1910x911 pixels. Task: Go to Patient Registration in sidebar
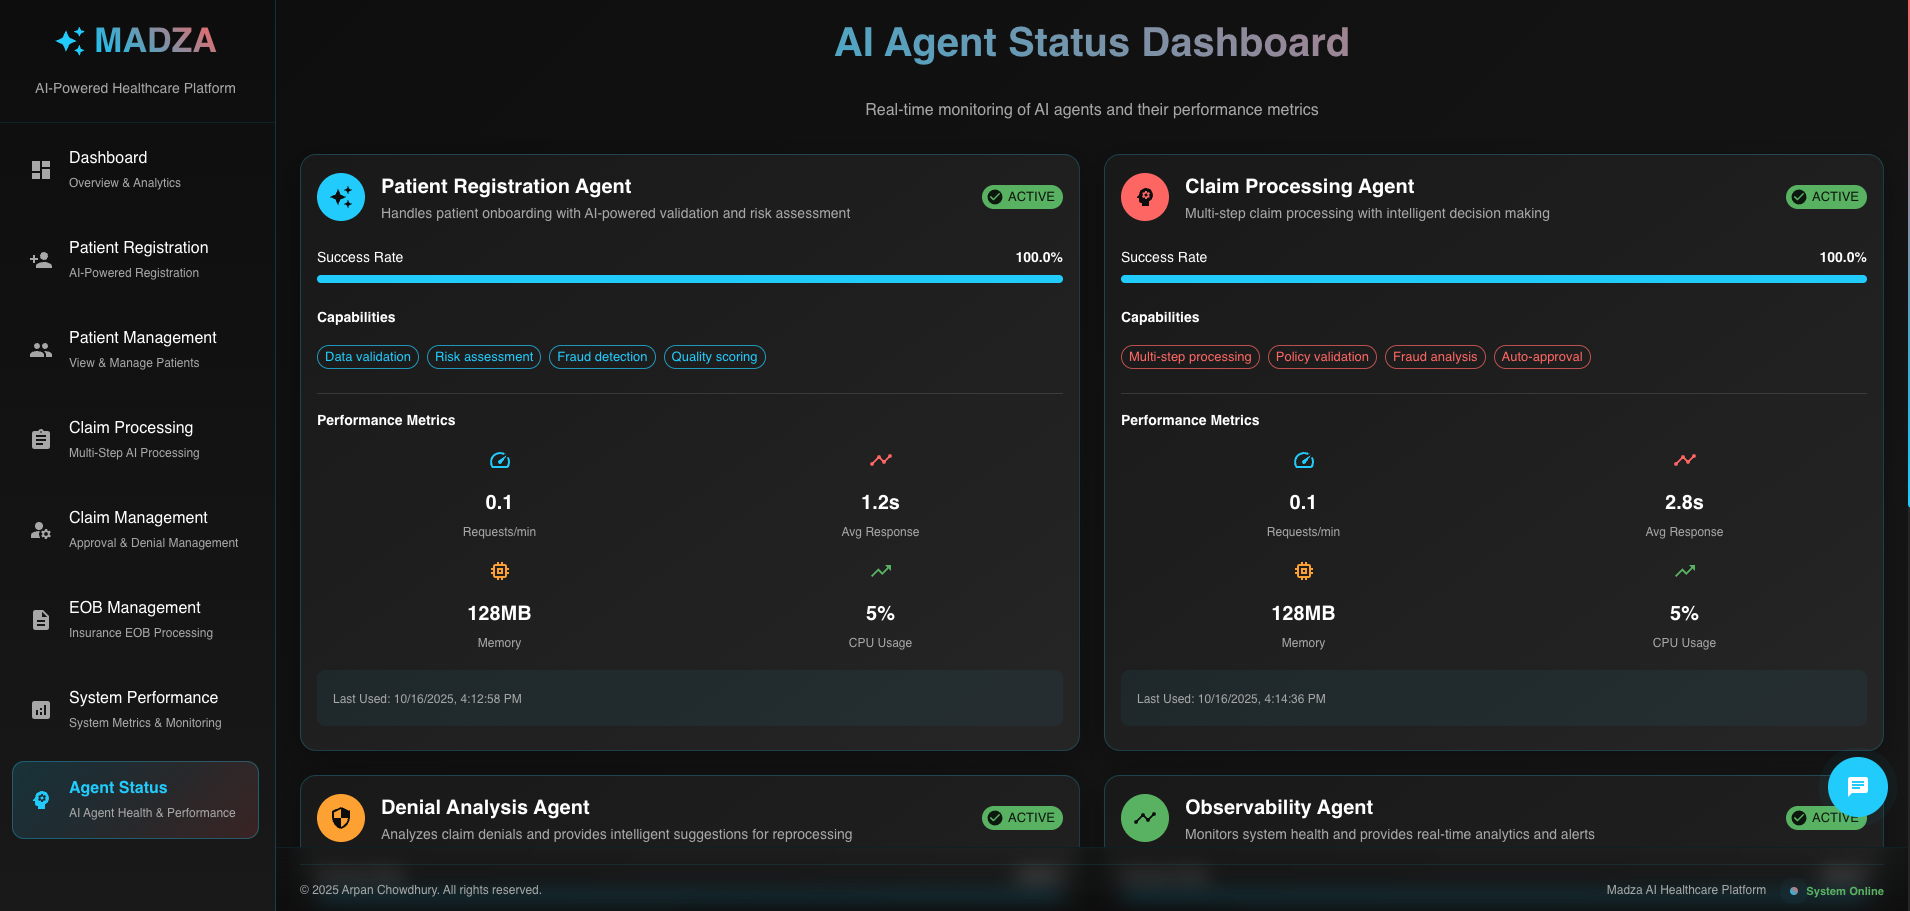(135, 260)
